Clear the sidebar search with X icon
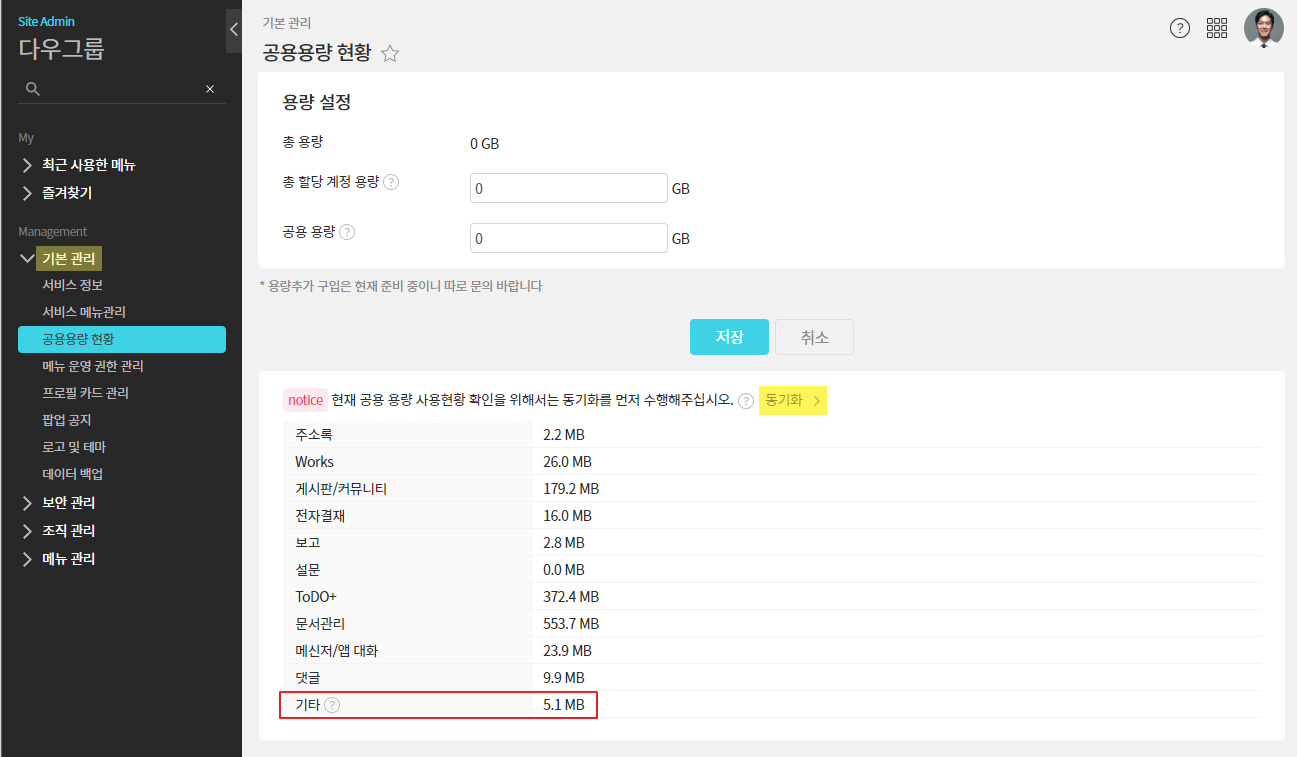1297x757 pixels. point(210,89)
